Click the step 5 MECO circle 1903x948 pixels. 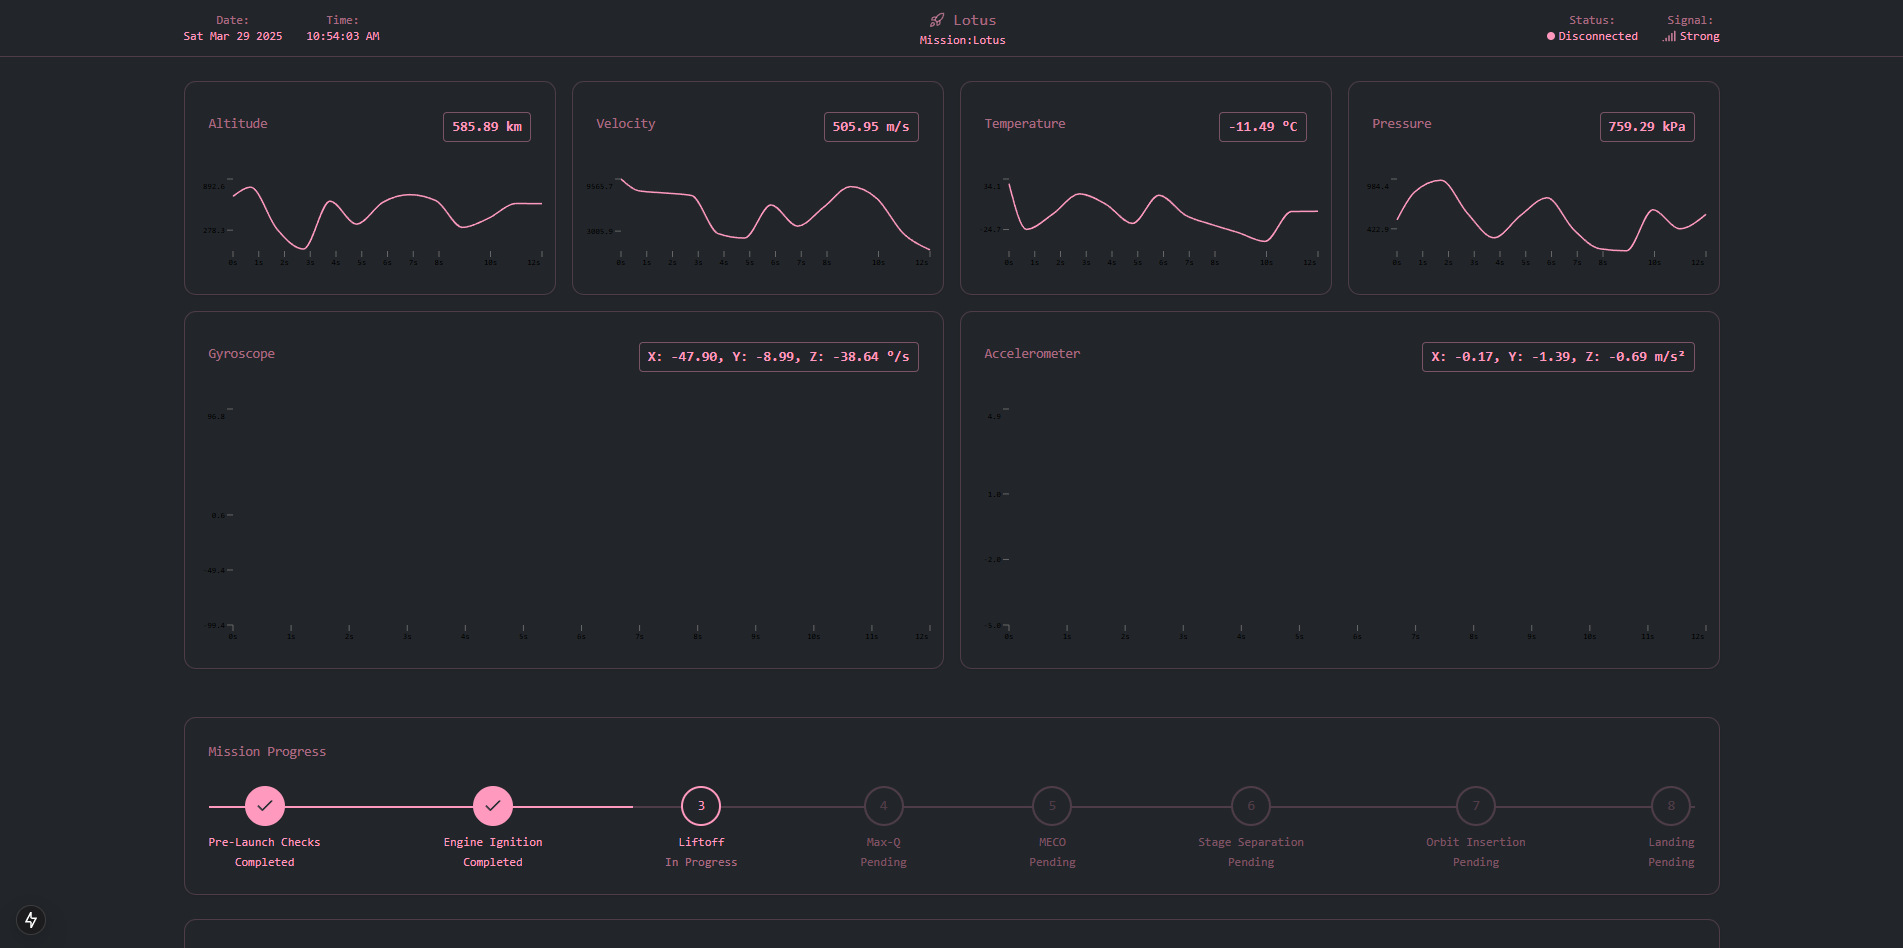pyautogui.click(x=1052, y=806)
